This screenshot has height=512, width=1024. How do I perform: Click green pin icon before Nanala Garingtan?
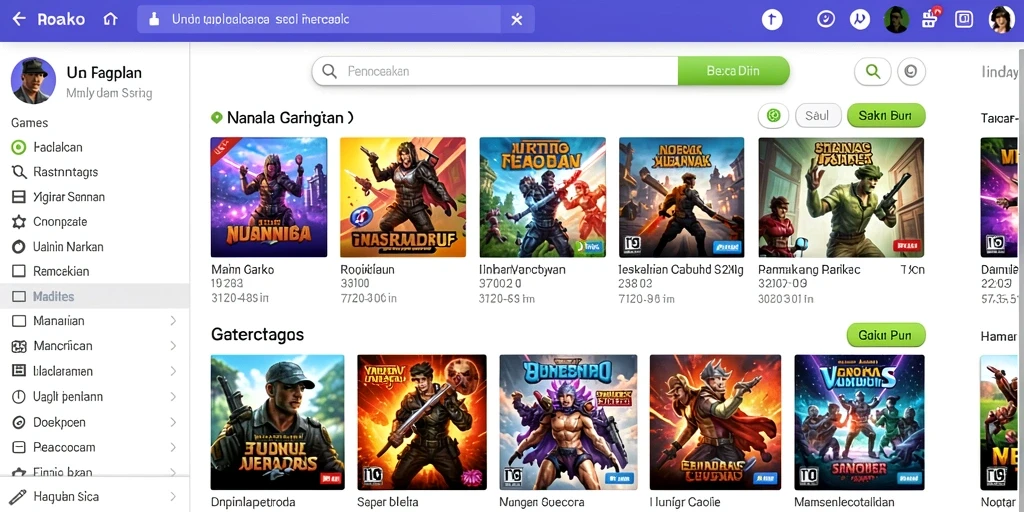click(x=217, y=118)
